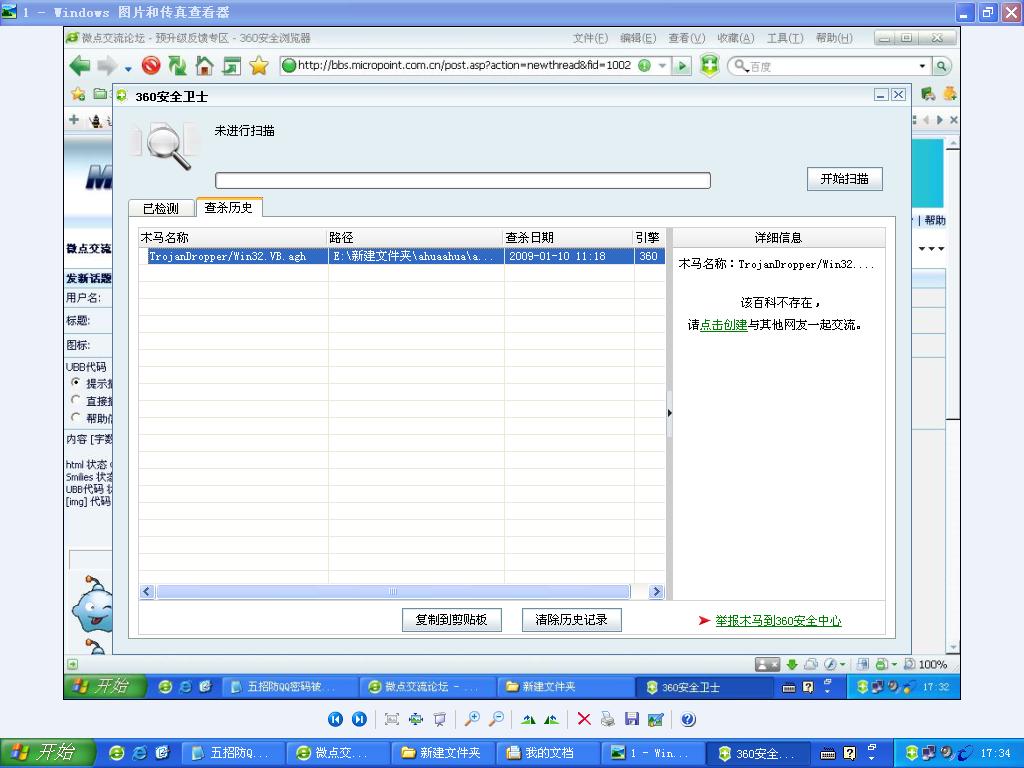
Task: Rotate image counterclockwise in the viewer toolbar
Action: pos(551,719)
